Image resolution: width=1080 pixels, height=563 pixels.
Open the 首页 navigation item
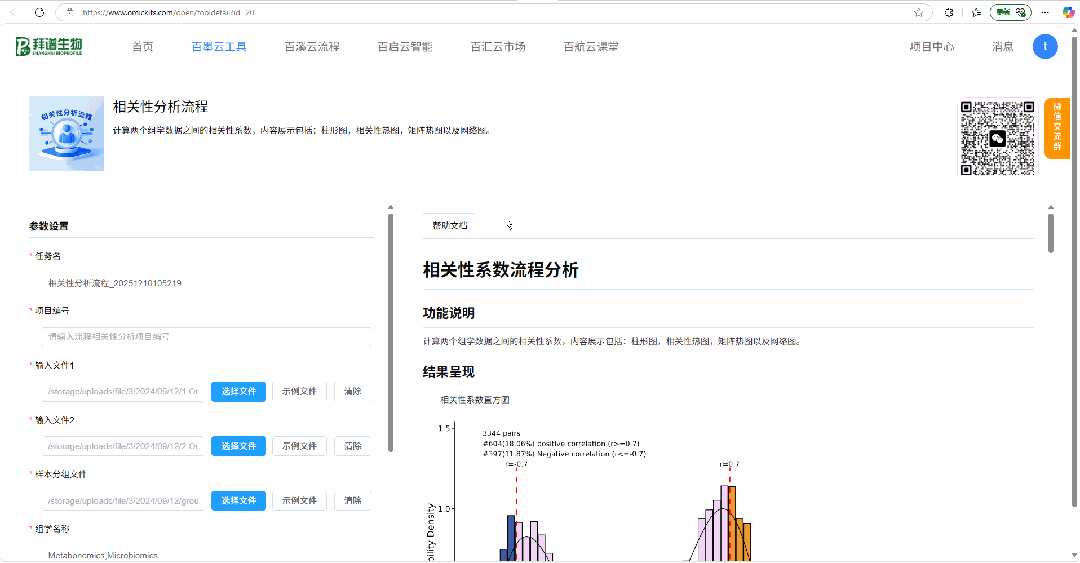tap(143, 46)
